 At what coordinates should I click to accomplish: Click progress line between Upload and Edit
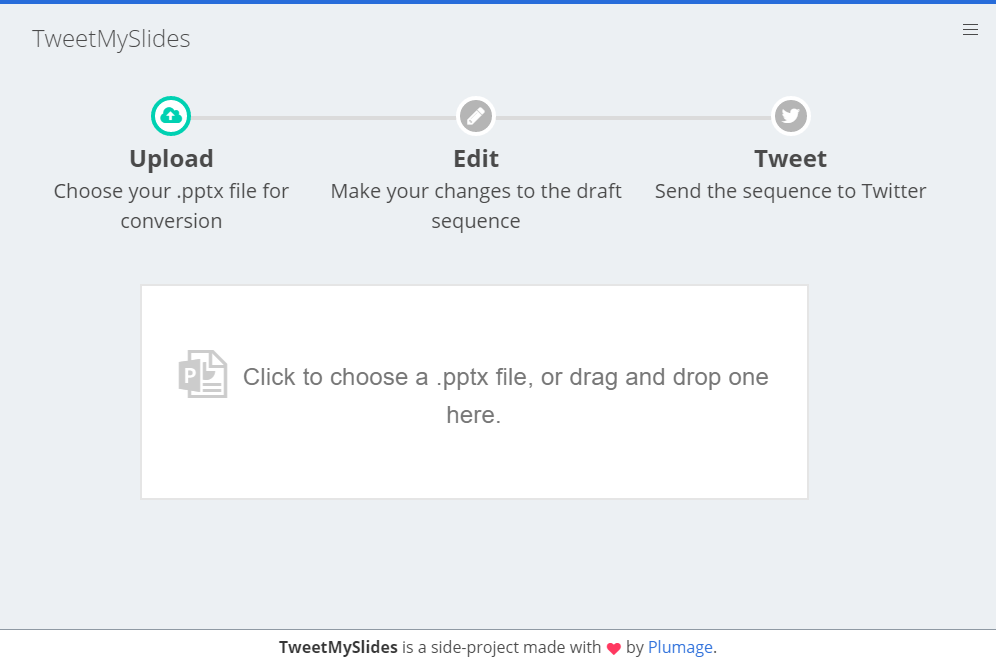[x=323, y=118]
